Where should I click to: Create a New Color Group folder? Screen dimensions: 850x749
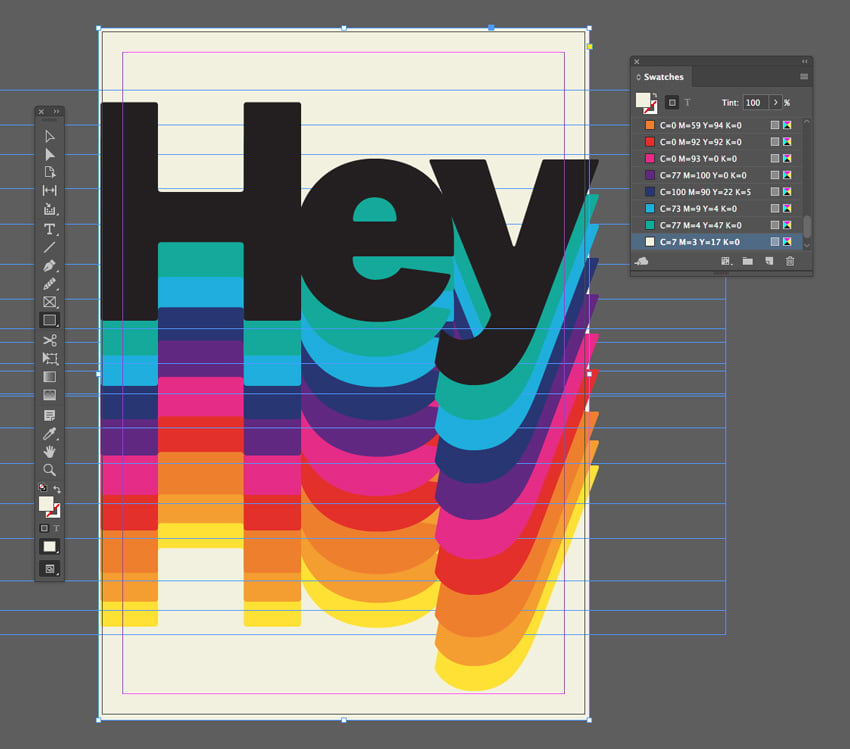click(x=748, y=261)
